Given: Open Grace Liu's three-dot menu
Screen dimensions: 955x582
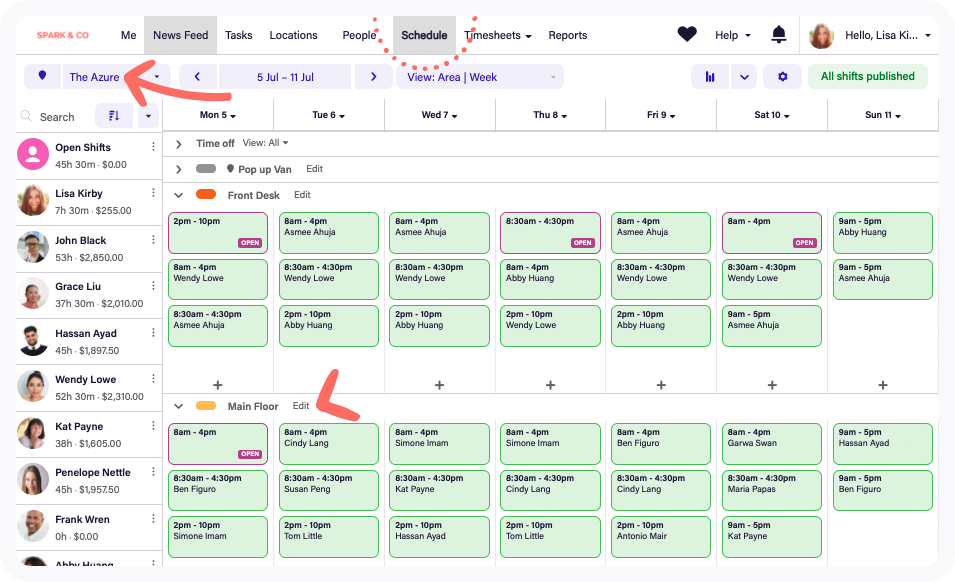Looking at the screenshot, I should click(153, 286).
